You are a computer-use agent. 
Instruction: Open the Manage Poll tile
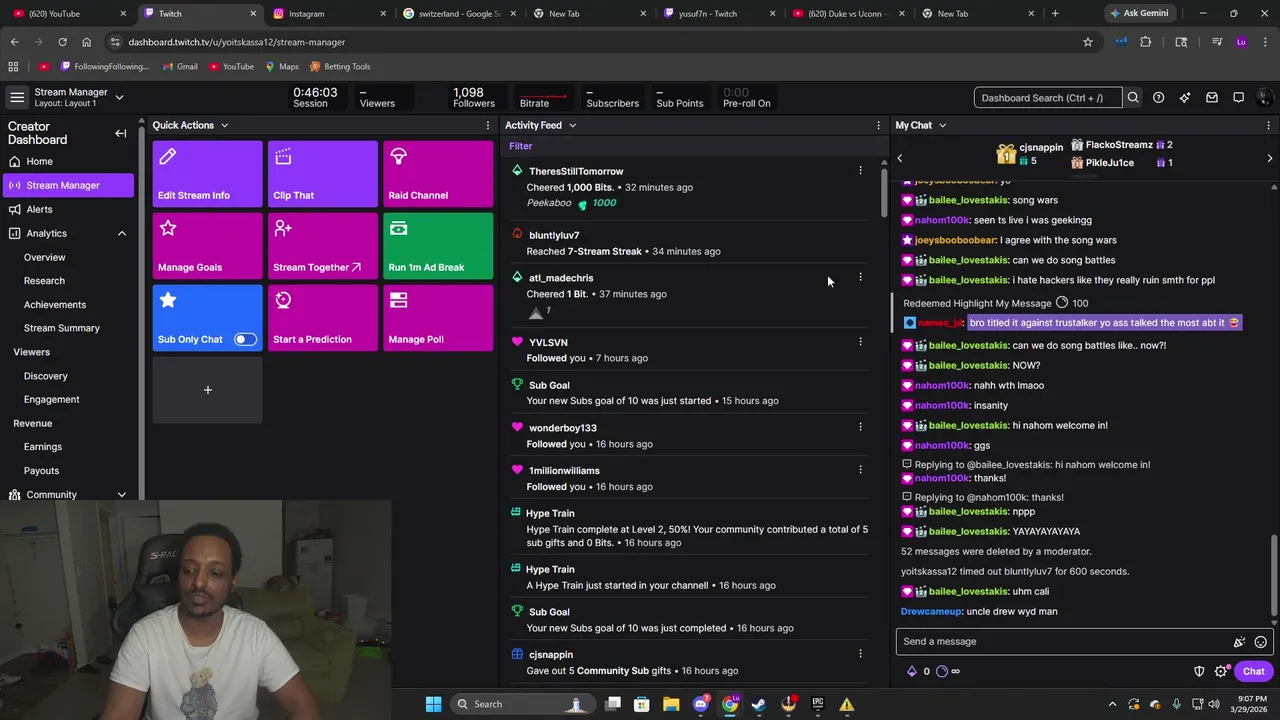click(438, 318)
